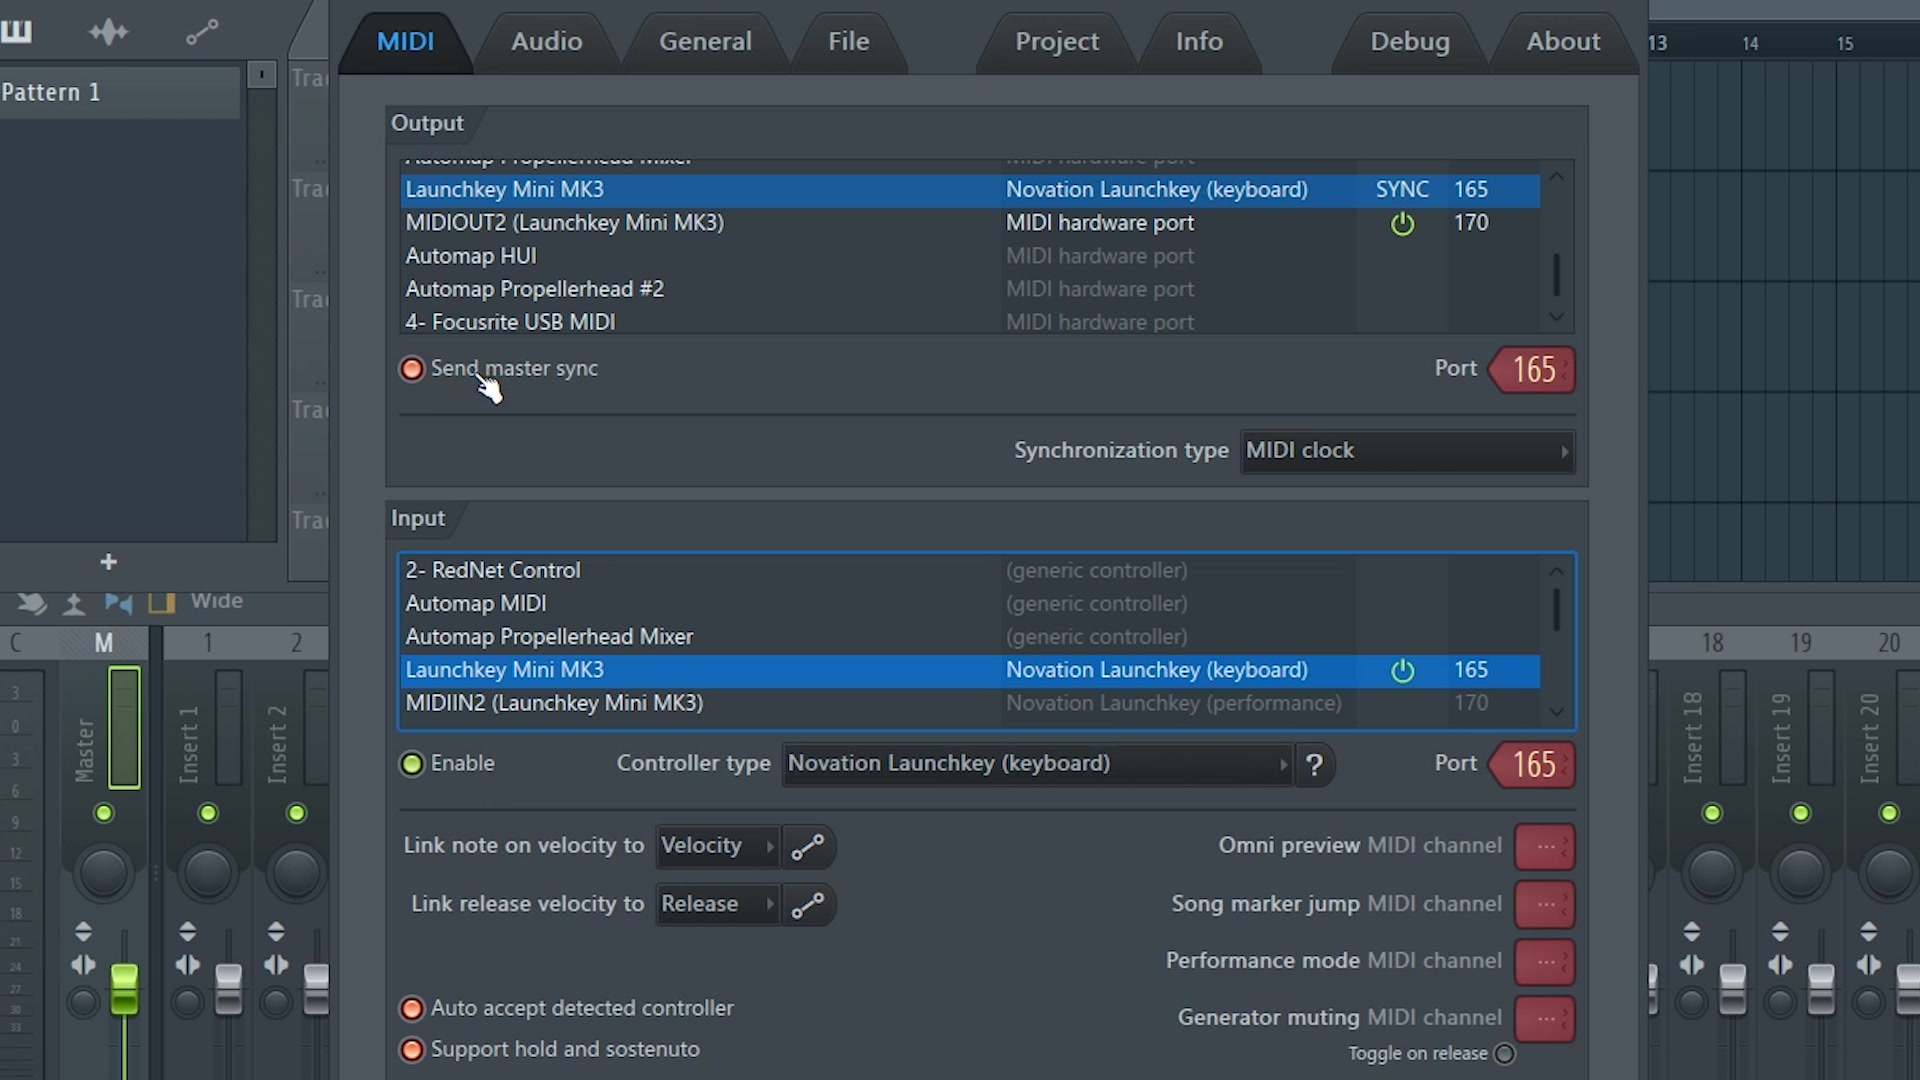The image size is (1920, 1080).
Task: Switch to the General settings tab
Action: 705,41
